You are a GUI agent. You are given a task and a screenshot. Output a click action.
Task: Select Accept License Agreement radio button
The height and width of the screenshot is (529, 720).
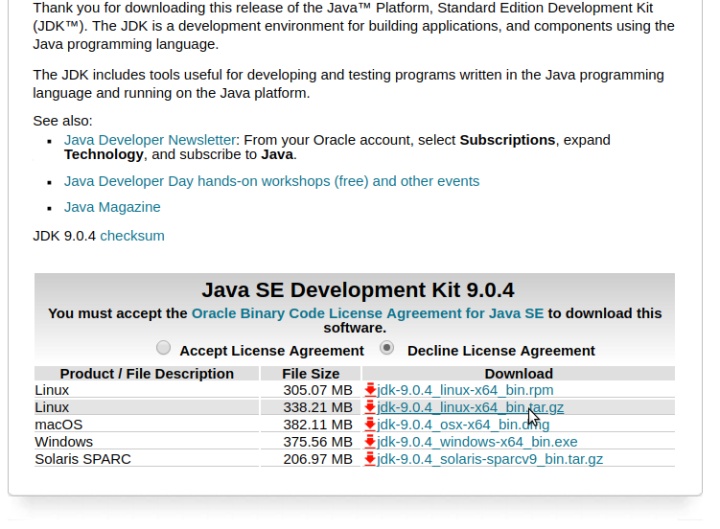click(x=163, y=348)
